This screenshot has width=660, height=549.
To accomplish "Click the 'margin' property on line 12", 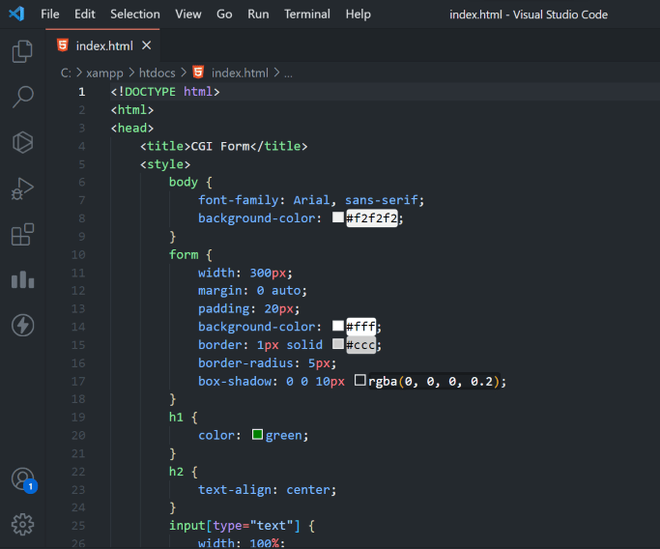I will (x=220, y=291).
